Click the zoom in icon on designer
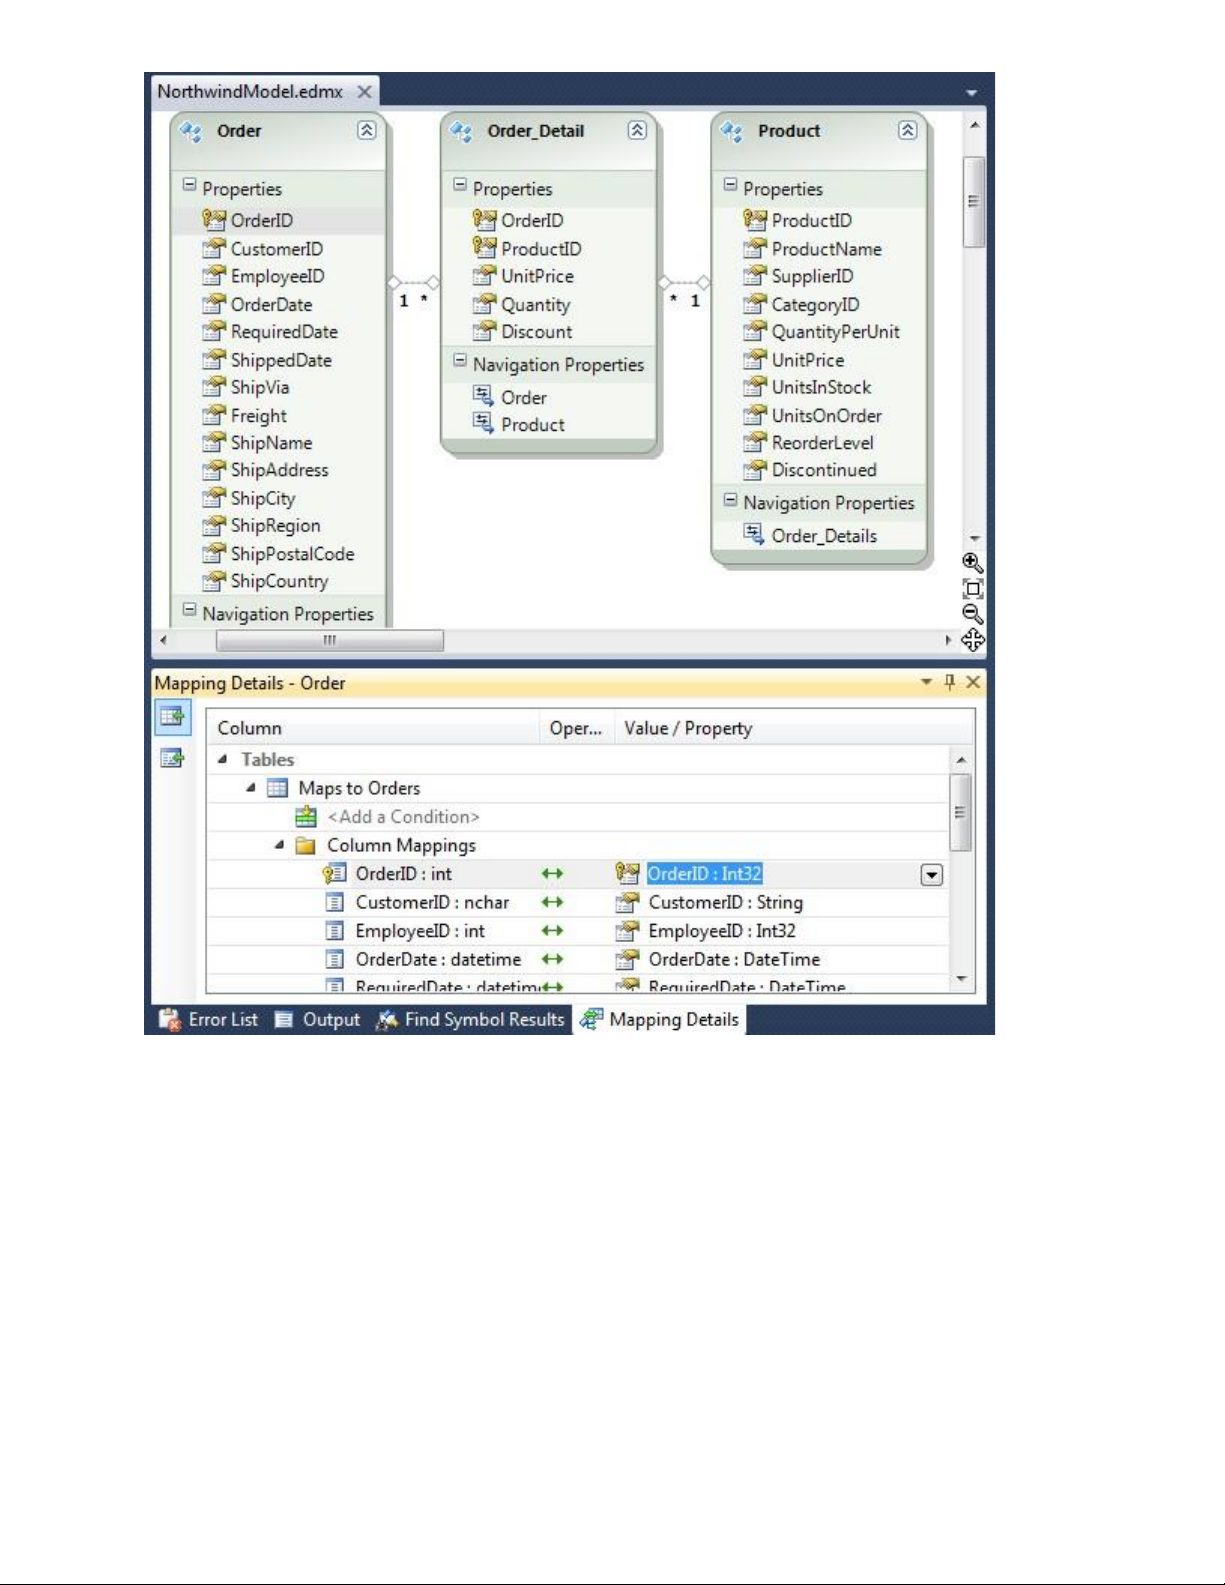Viewport: 1225px width, 1585px height. point(973,563)
